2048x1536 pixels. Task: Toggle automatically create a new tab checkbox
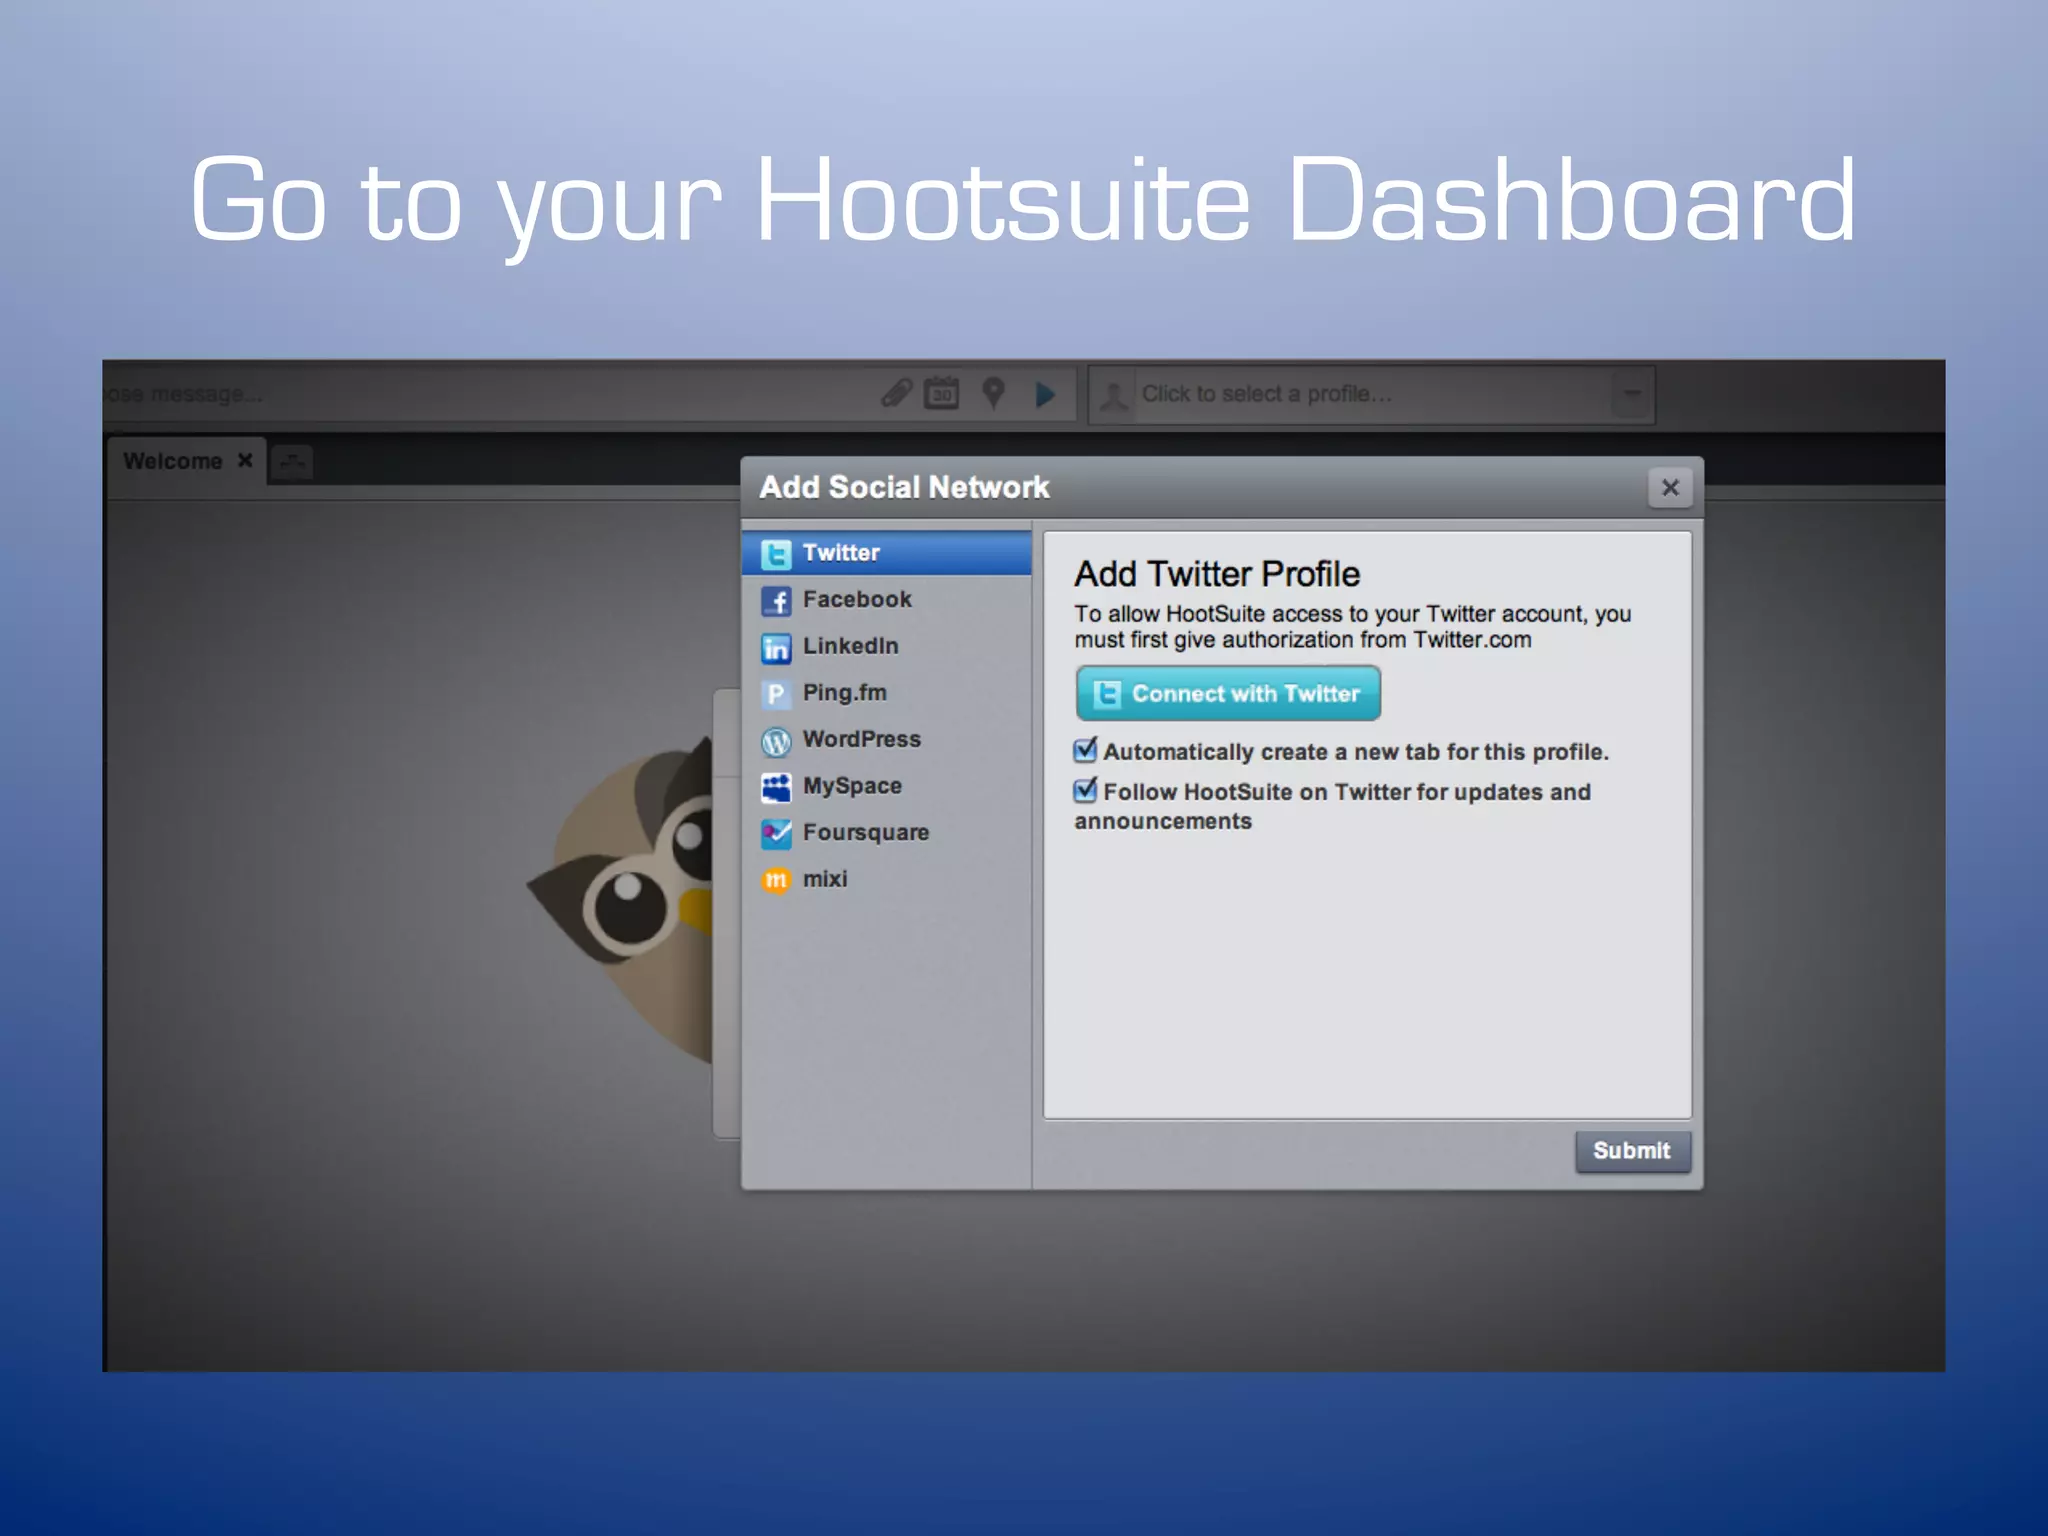1085,750
